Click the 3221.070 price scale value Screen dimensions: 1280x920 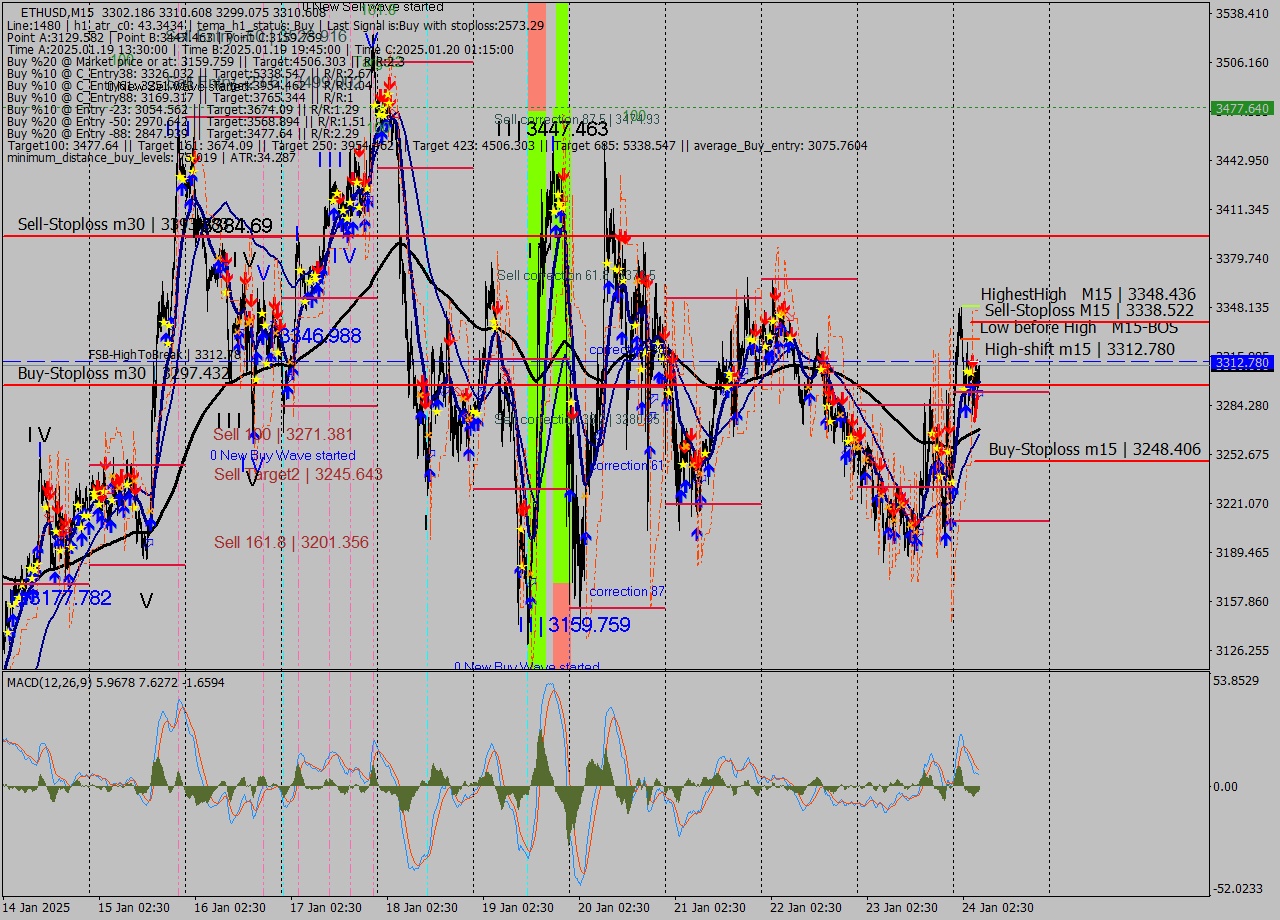pyautogui.click(x=1241, y=503)
